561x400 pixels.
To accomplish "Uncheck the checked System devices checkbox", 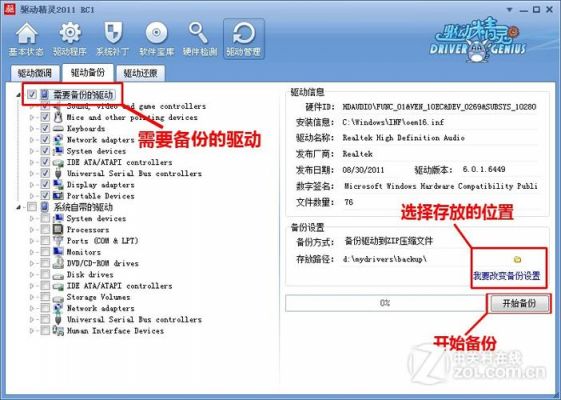I will click(45, 151).
